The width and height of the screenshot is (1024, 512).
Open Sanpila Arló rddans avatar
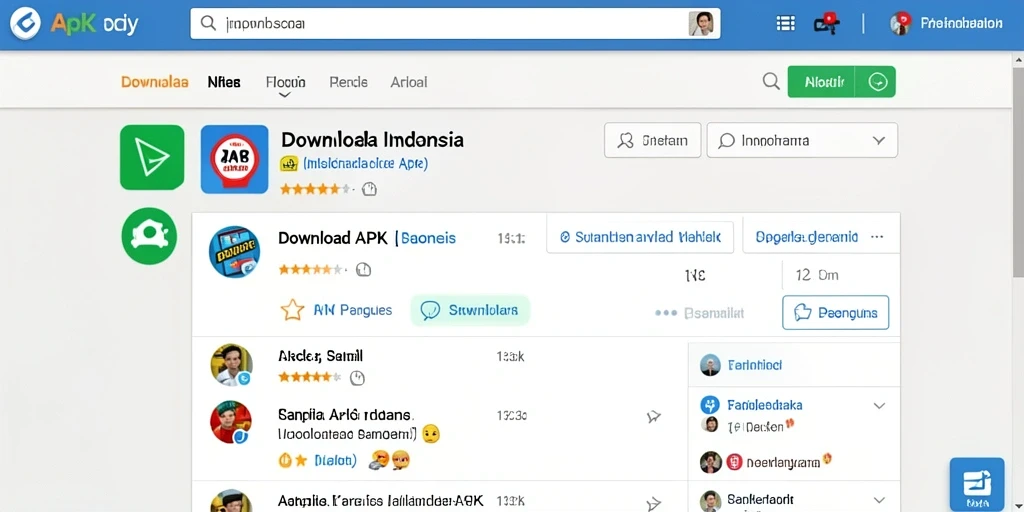click(x=231, y=423)
